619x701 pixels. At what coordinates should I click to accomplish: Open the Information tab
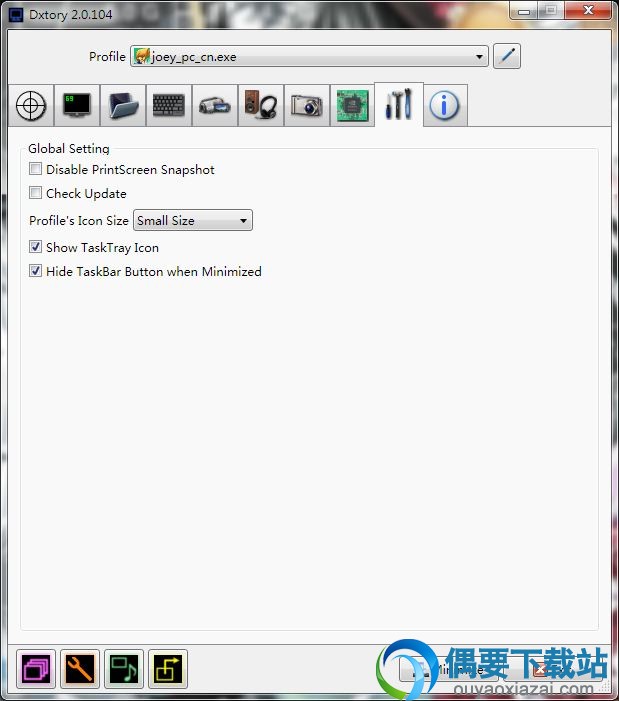tap(445, 106)
